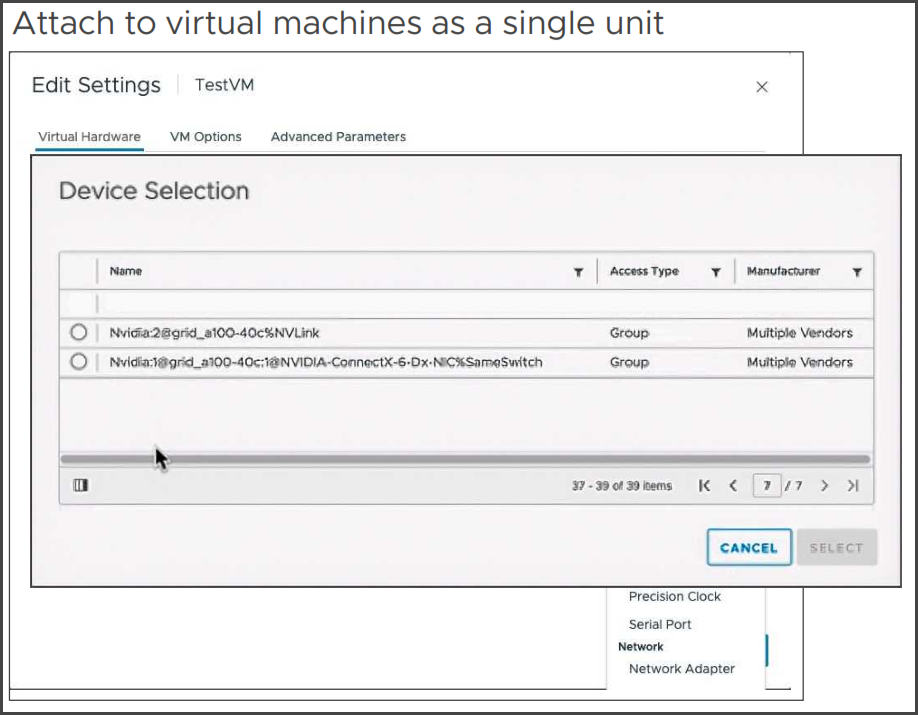Open the Advanced Parameters tab
This screenshot has width=918, height=715.
338,136
